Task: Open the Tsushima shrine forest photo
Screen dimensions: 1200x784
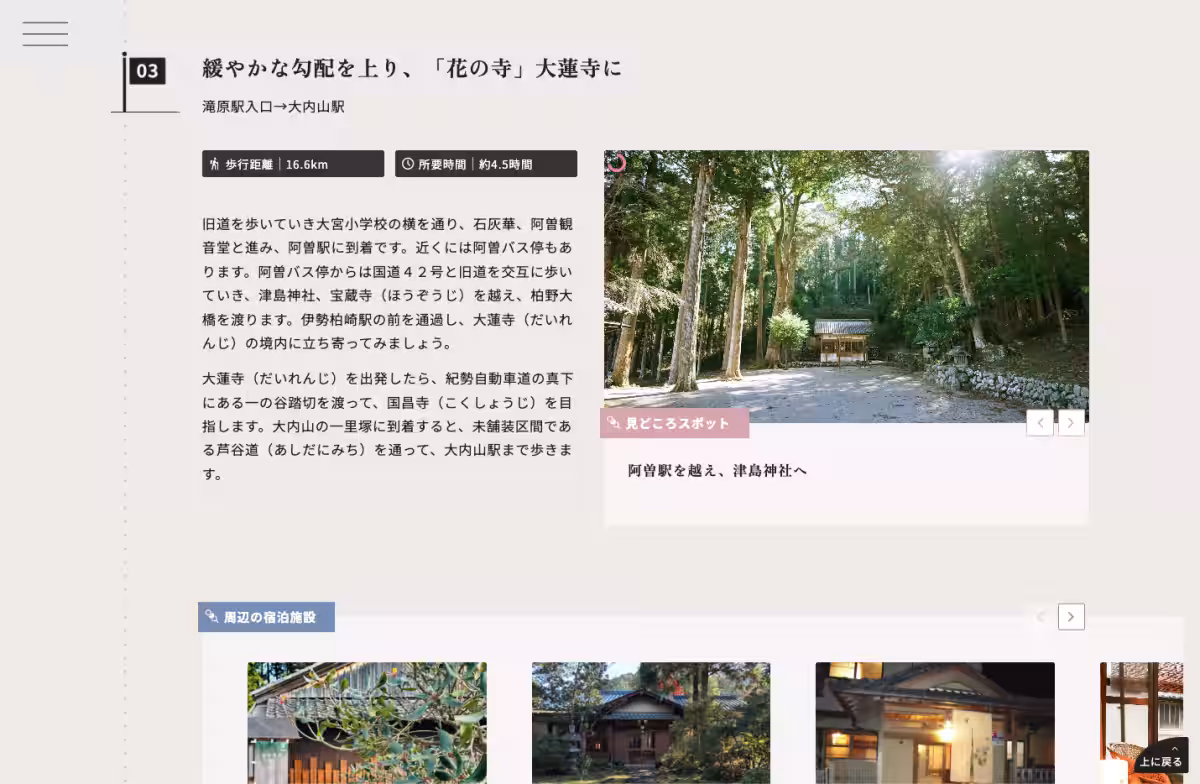Action: click(845, 285)
